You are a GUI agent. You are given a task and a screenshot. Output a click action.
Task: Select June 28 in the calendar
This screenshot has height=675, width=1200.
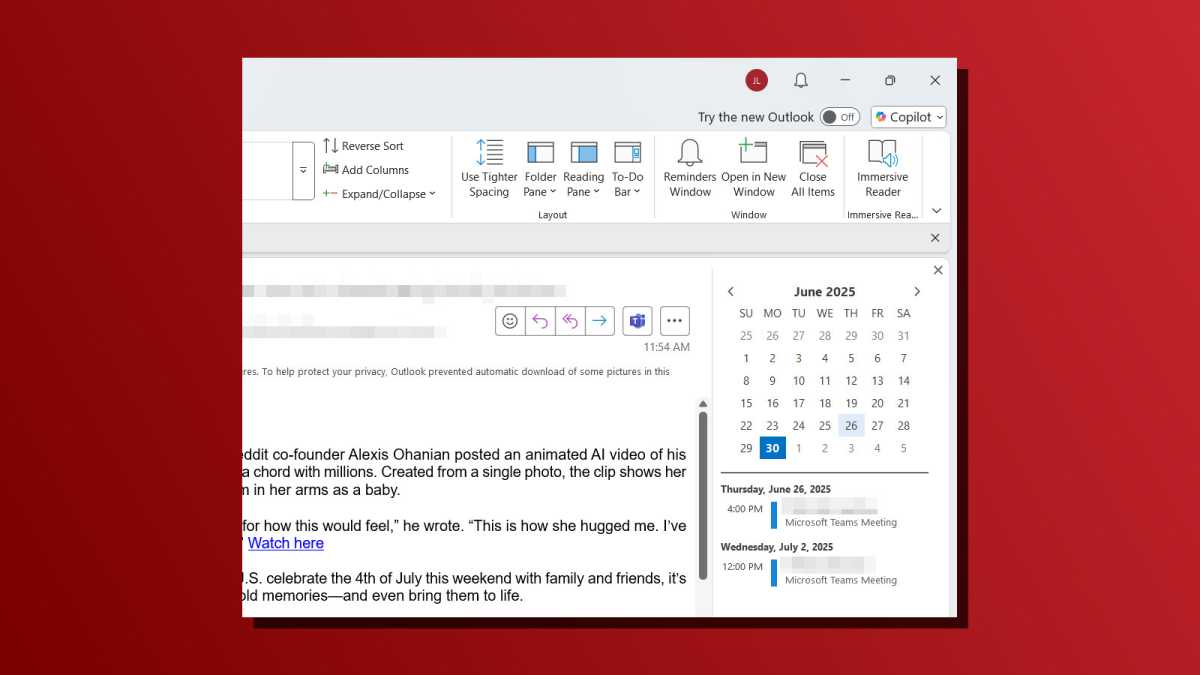click(x=904, y=426)
